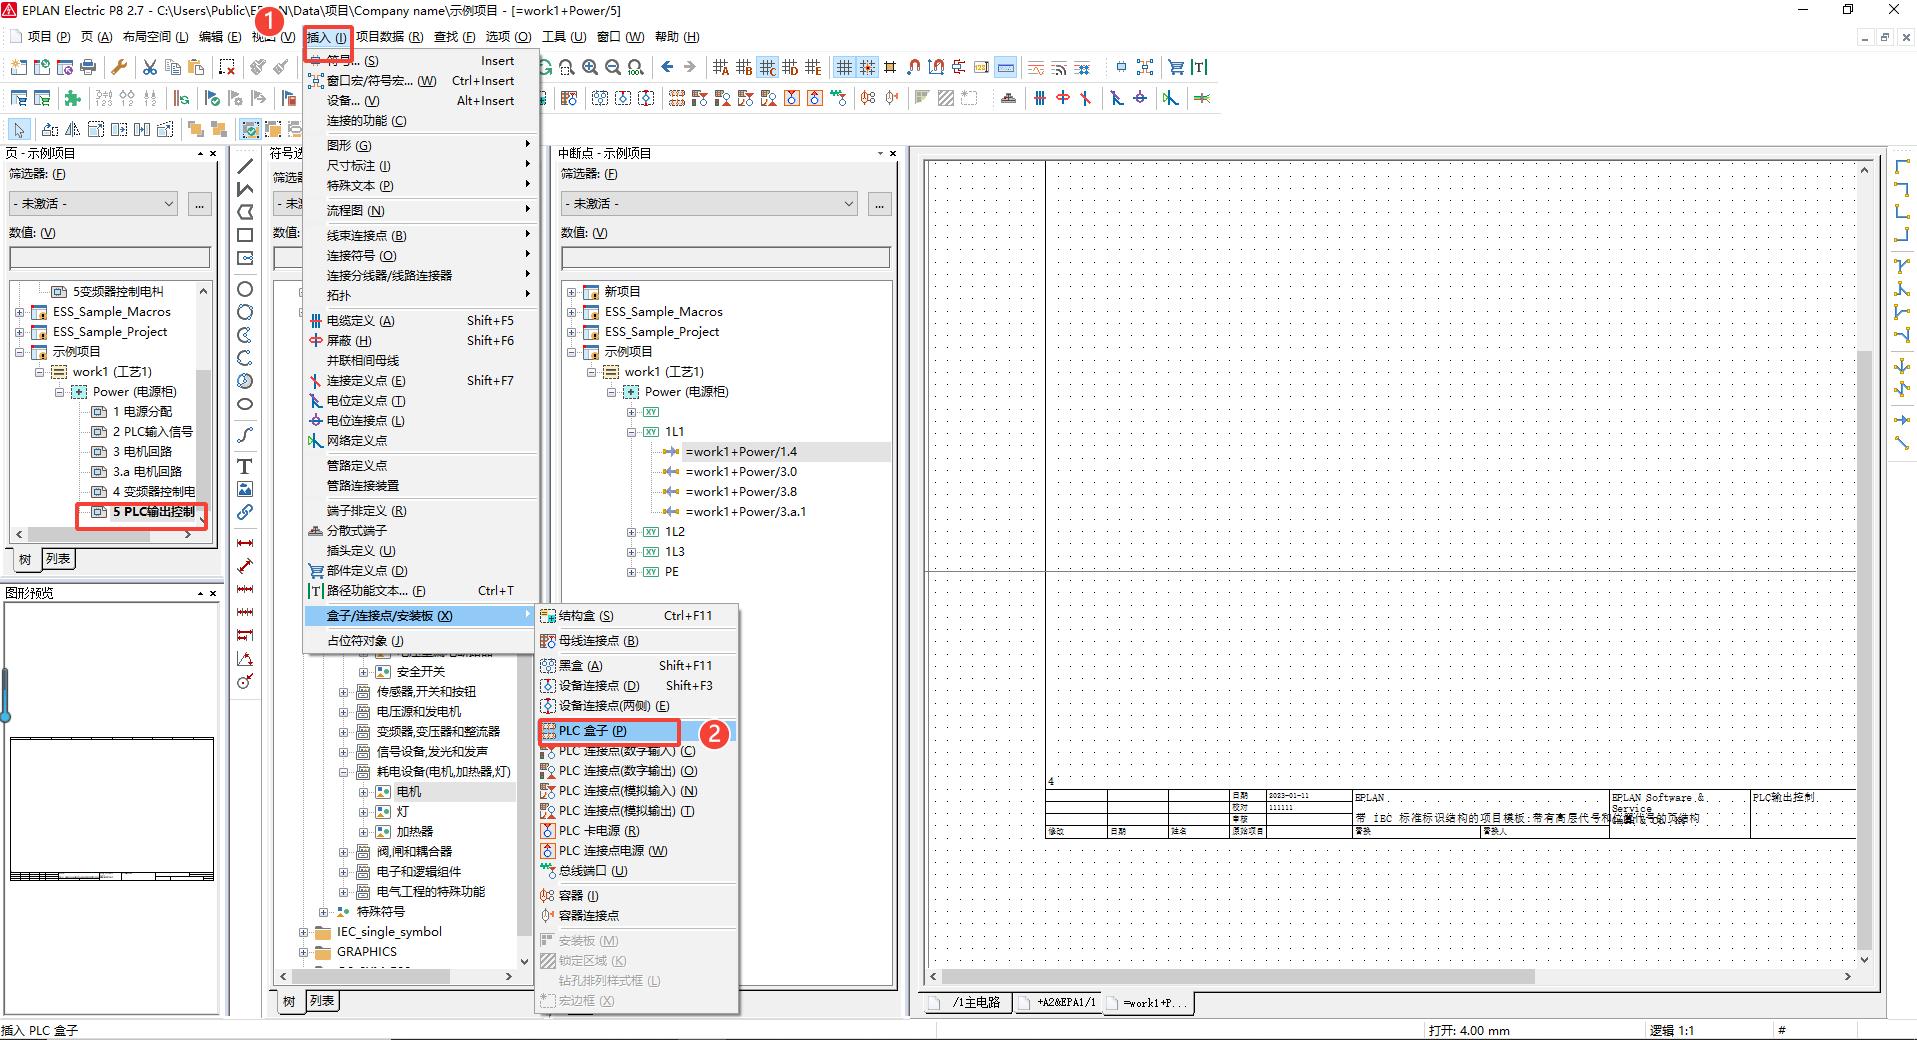1917x1040 pixels.
Task: Toggle snap to grid button
Action: pyautogui.click(x=867, y=67)
